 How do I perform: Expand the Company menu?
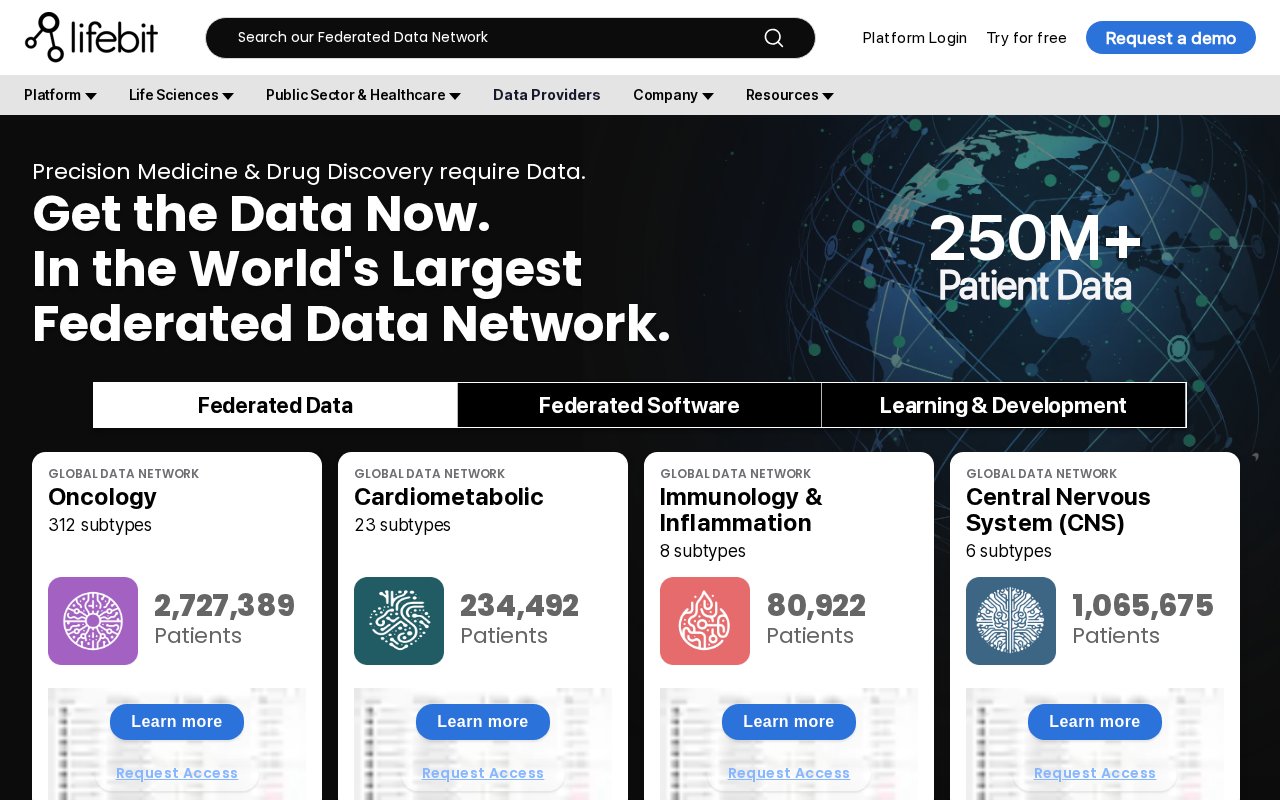pos(673,95)
